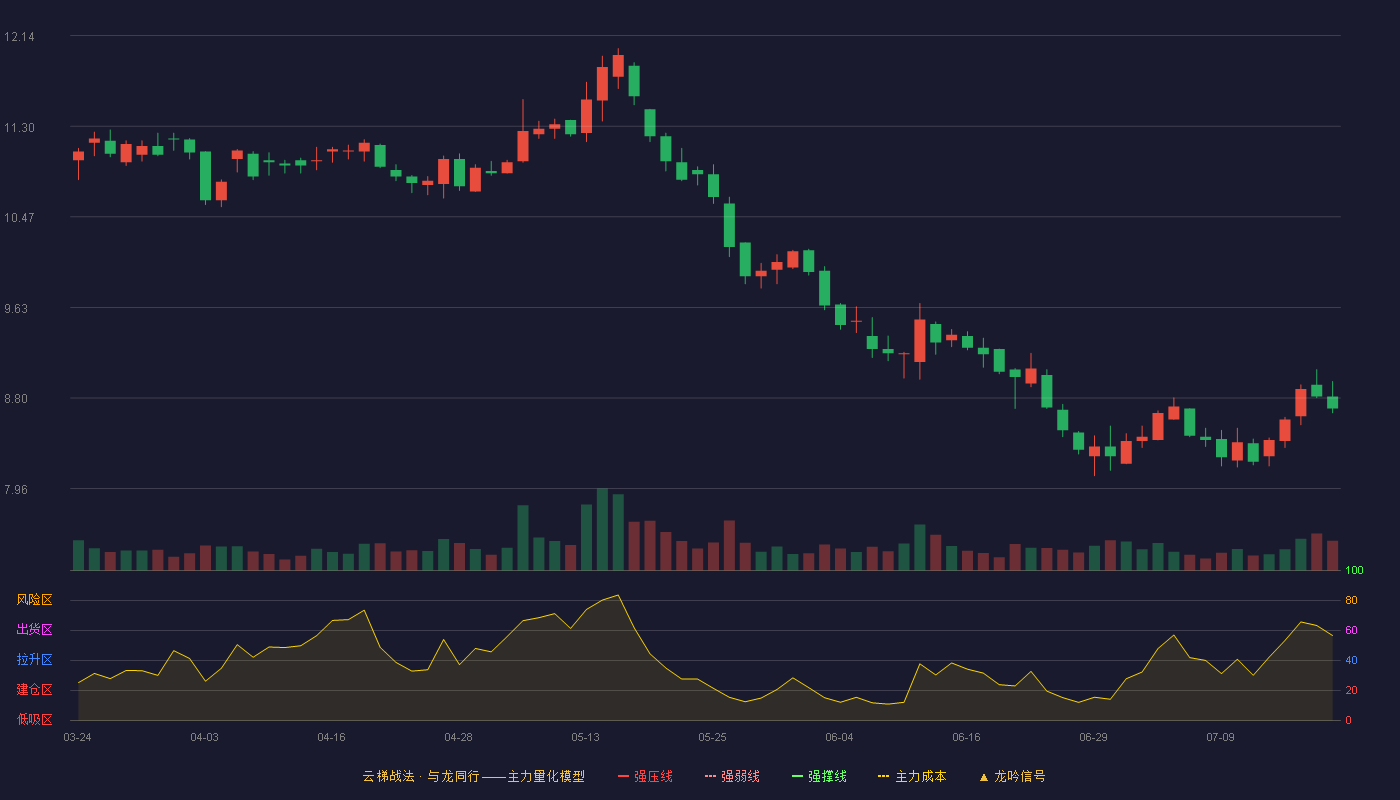Click the 龙吟信号 triangle legend icon

[984, 776]
